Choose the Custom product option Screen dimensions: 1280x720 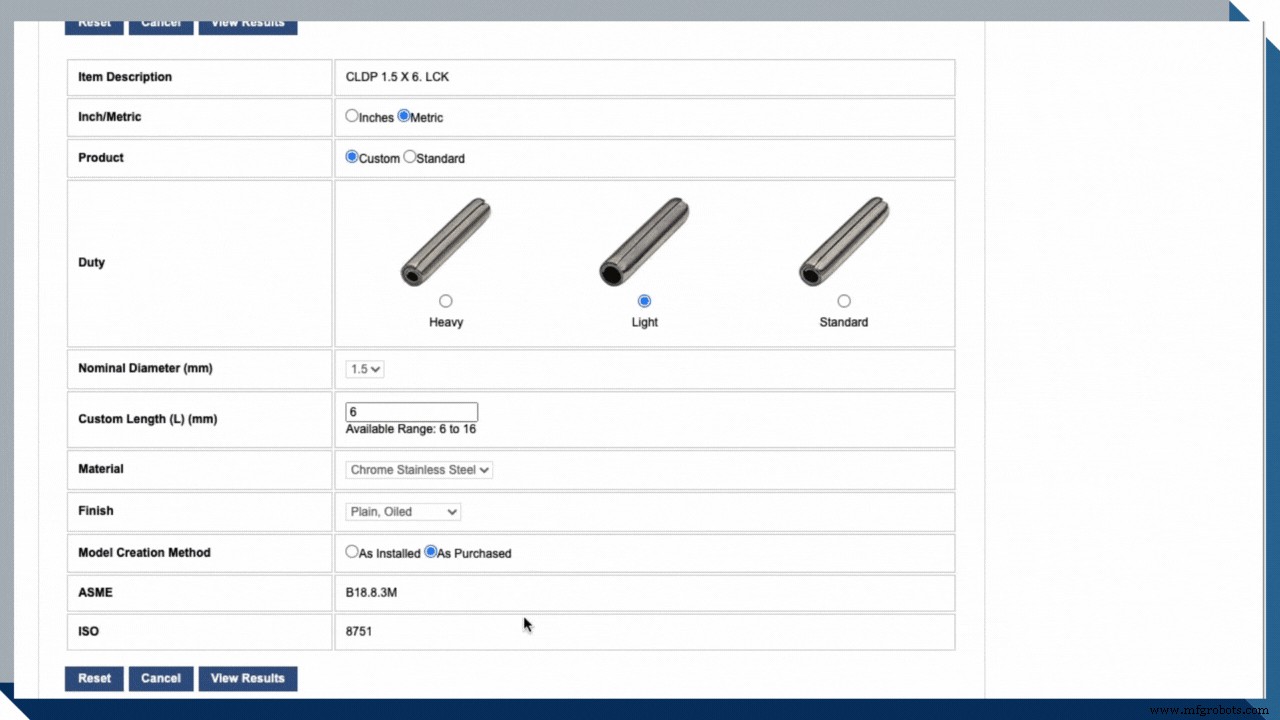click(352, 157)
